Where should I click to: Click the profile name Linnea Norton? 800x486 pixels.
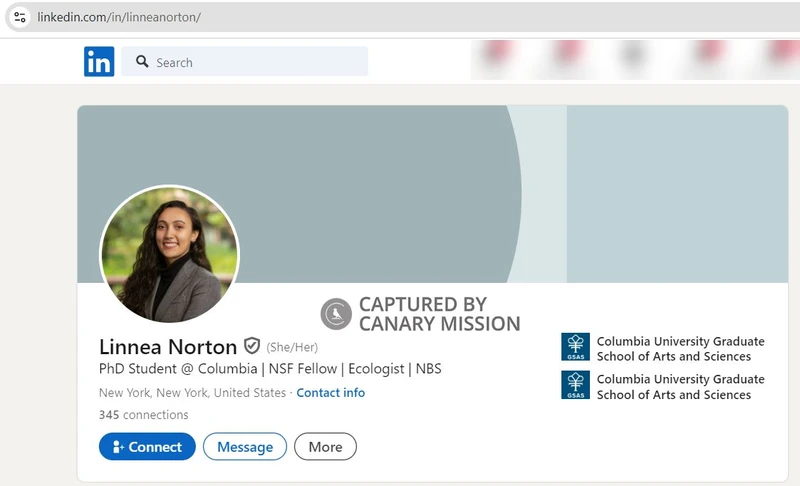pos(168,347)
